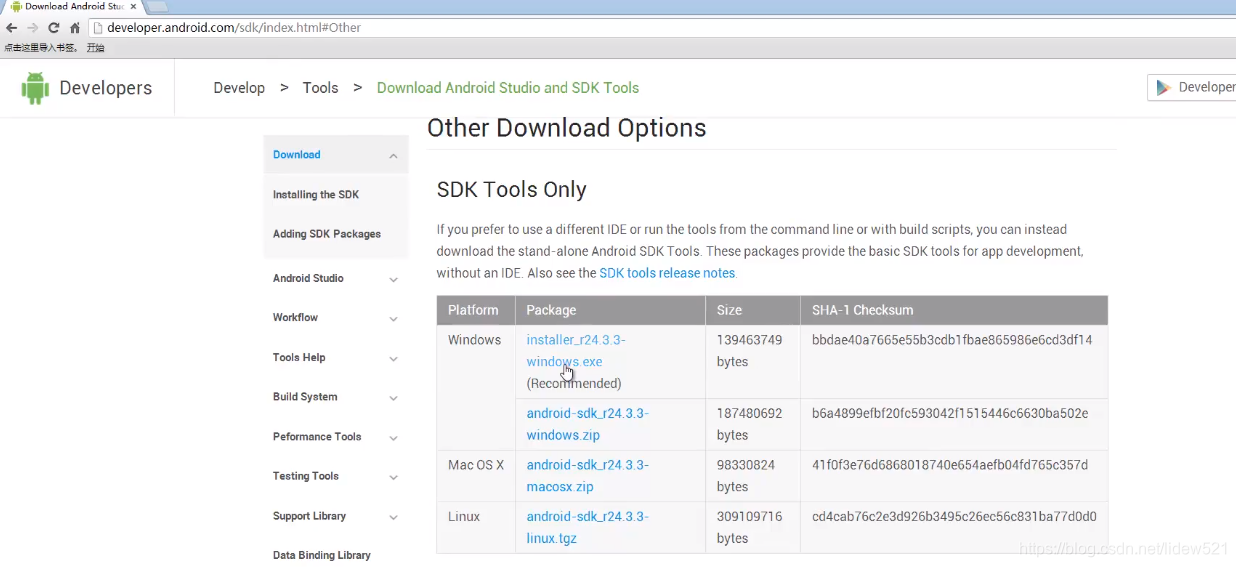
Task: Click checksum starting with 41f0f3e7
Action: (x=950, y=465)
